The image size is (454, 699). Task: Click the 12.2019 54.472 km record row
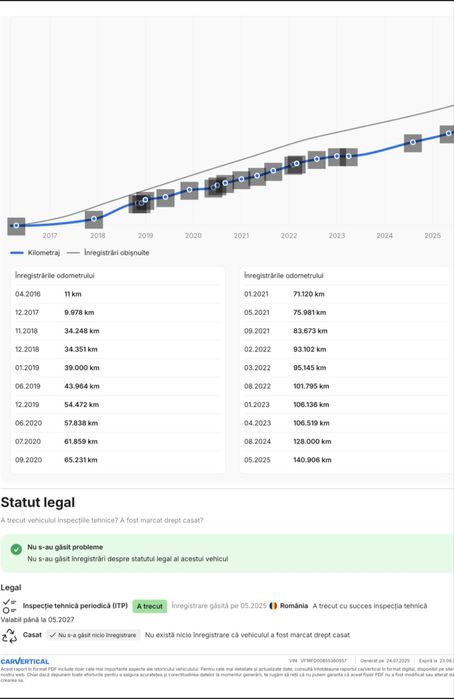click(x=117, y=405)
